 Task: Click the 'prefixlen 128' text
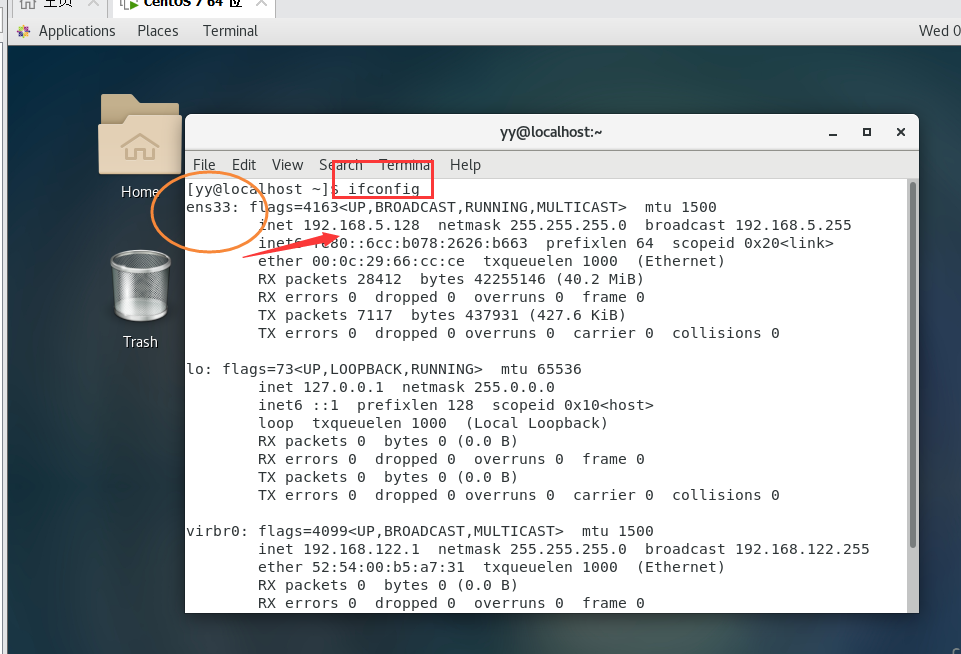coord(415,406)
